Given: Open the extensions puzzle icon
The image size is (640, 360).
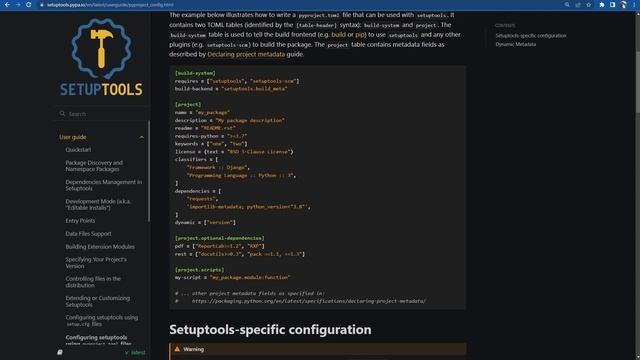Looking at the screenshot, I should coord(602,4).
